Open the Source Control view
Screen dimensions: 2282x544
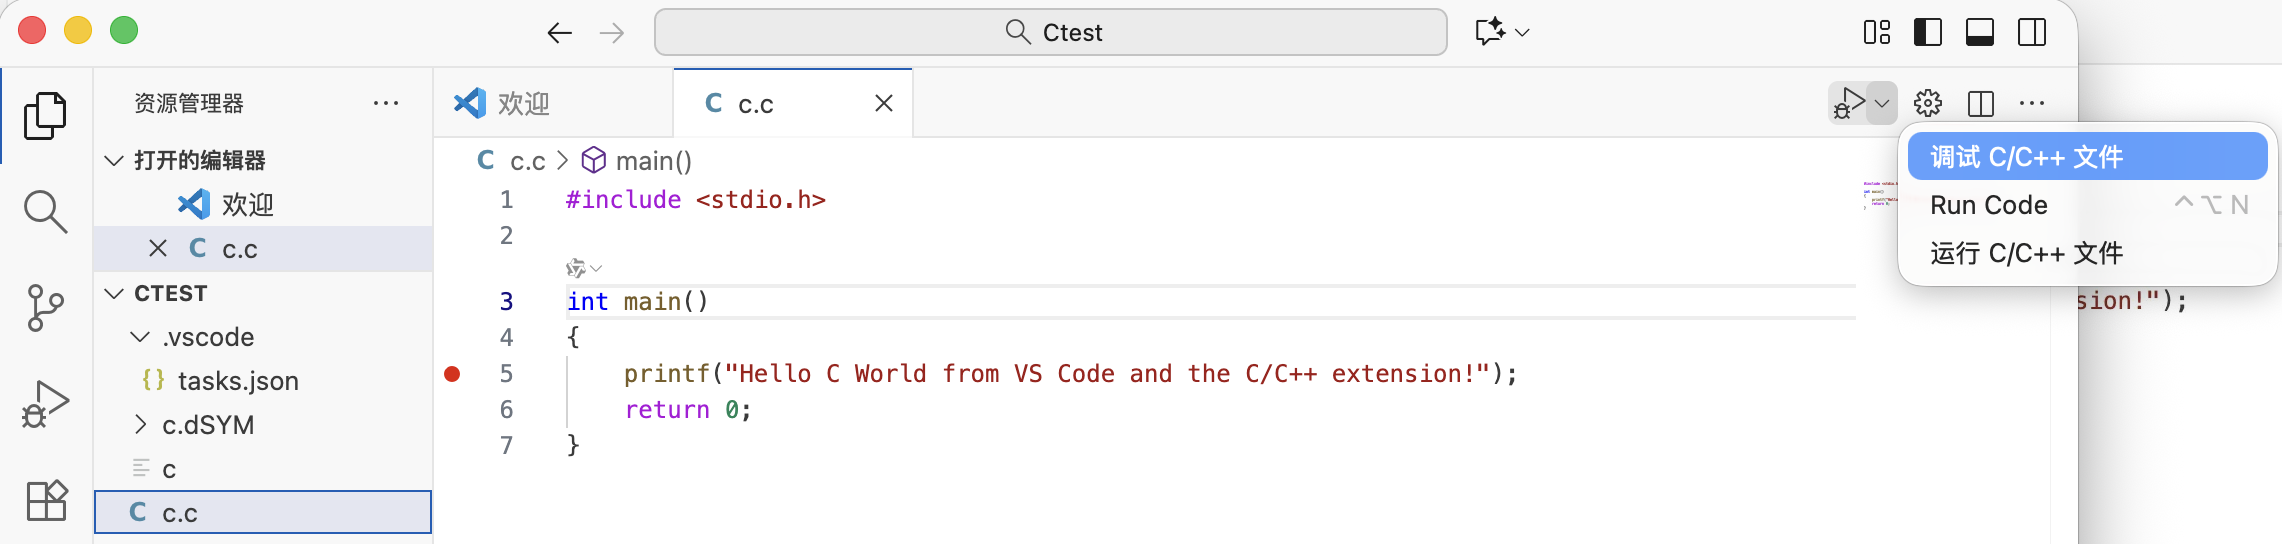click(45, 308)
